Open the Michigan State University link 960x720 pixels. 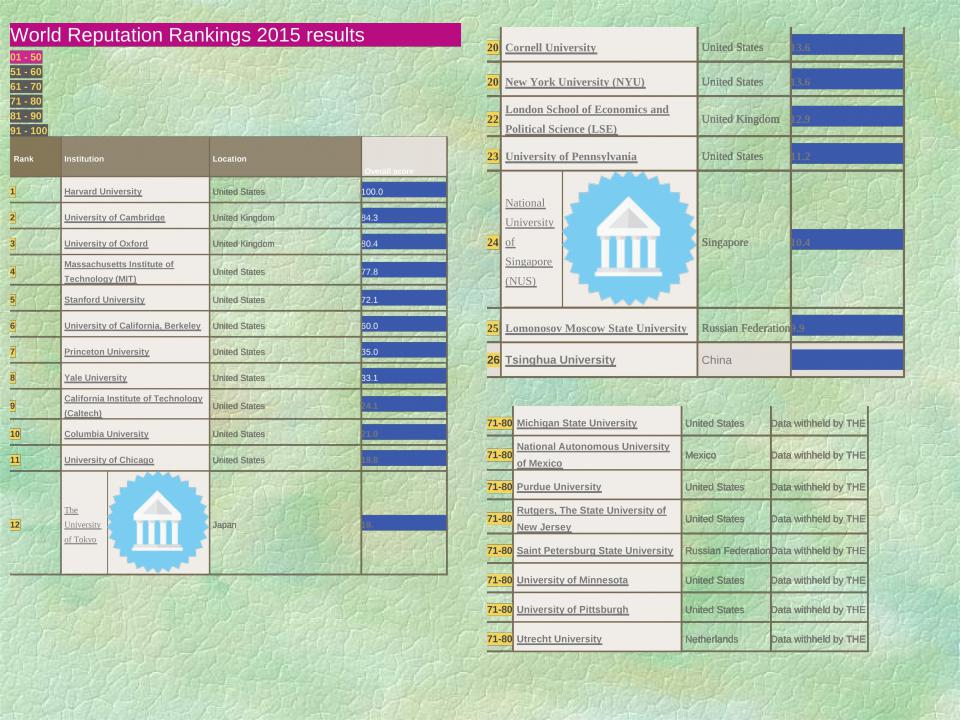577,423
